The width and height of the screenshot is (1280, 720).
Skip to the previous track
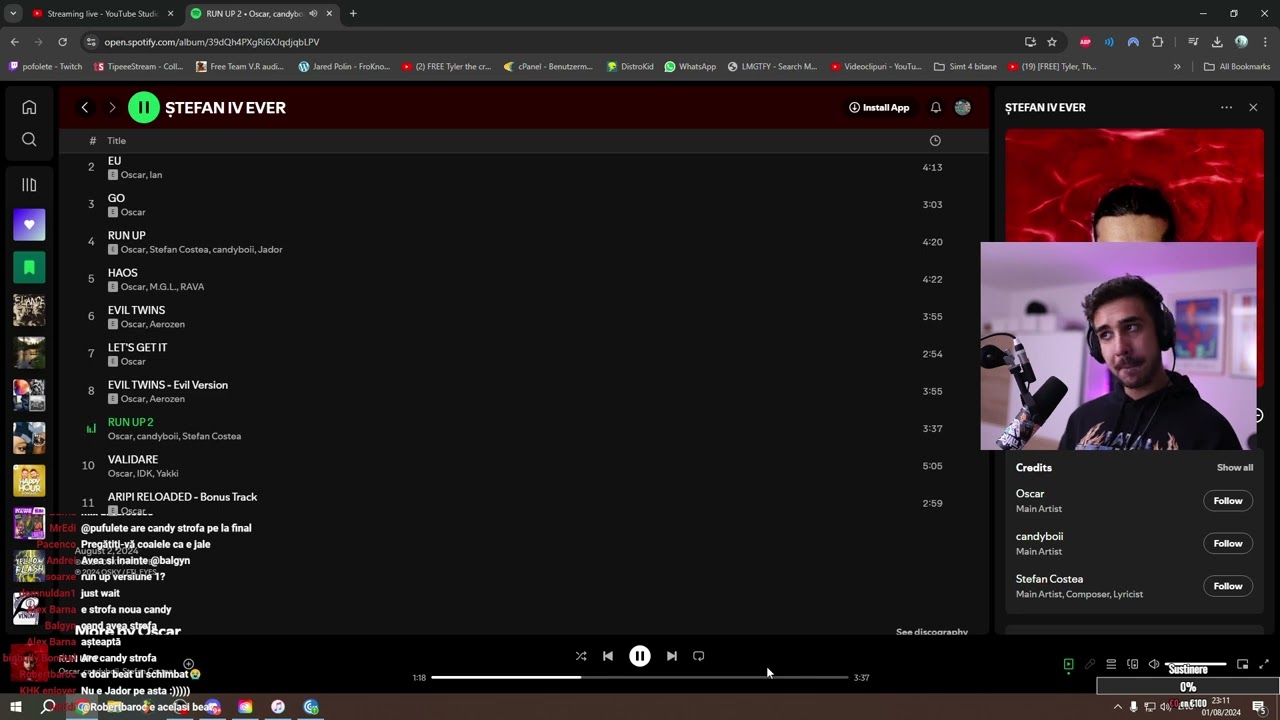tap(608, 656)
